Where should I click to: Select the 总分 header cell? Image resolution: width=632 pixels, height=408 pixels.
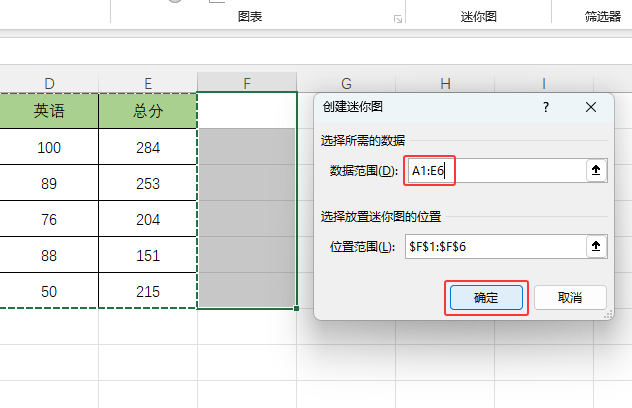pos(148,111)
